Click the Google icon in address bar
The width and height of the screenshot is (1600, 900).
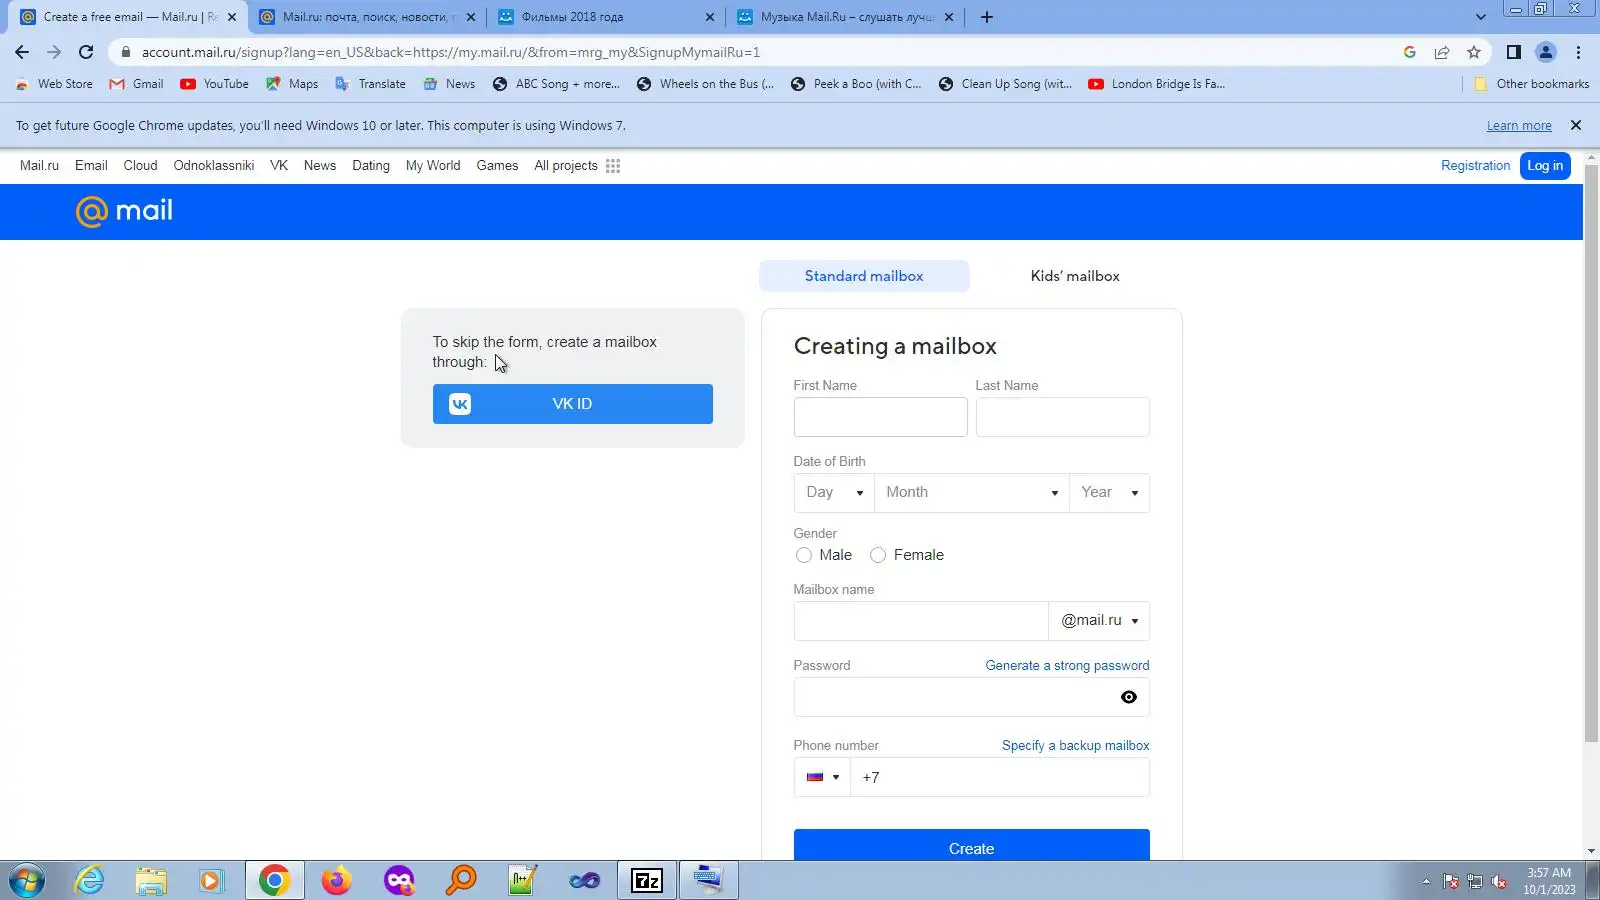click(x=1410, y=52)
